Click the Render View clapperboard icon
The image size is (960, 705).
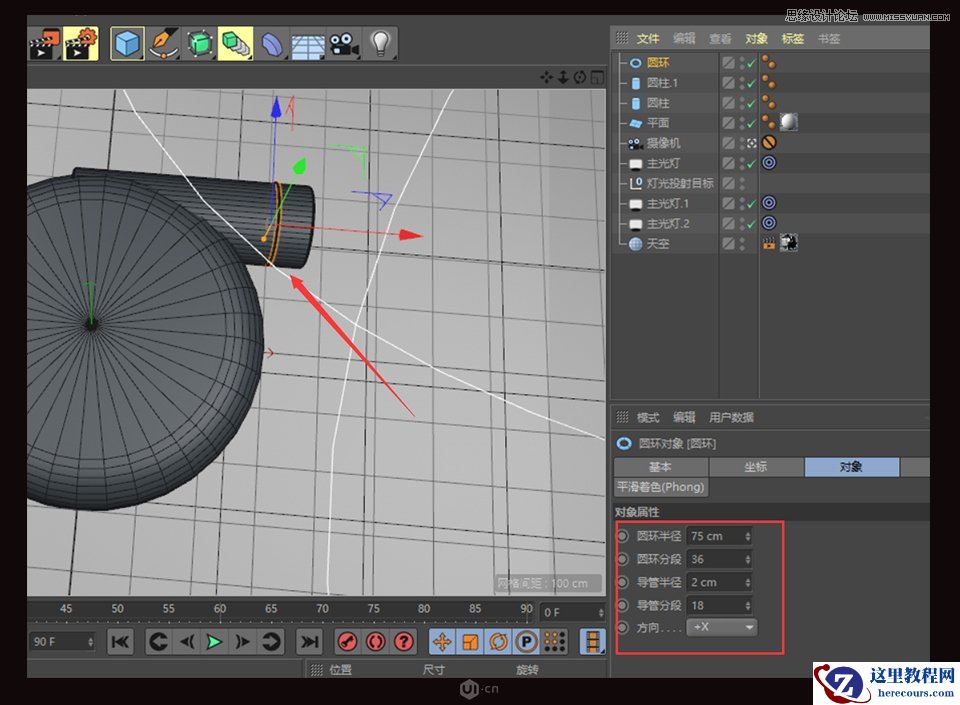(x=42, y=41)
